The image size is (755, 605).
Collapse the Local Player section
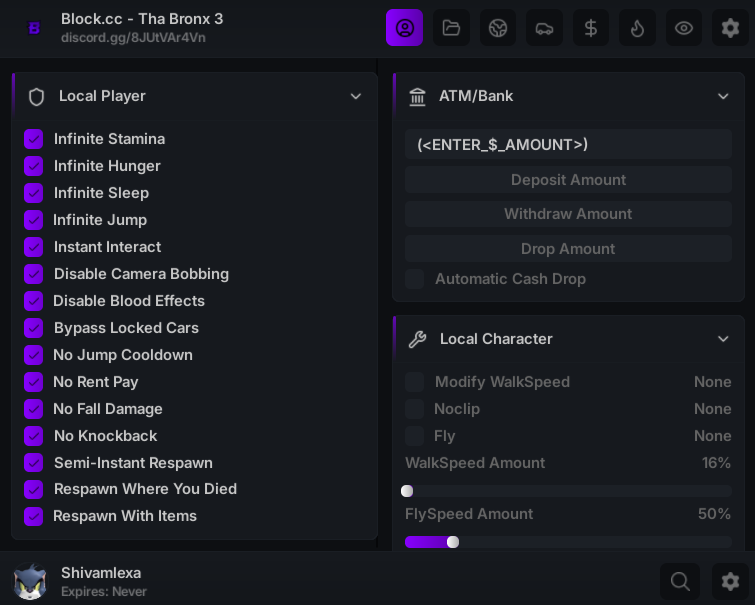pos(355,96)
